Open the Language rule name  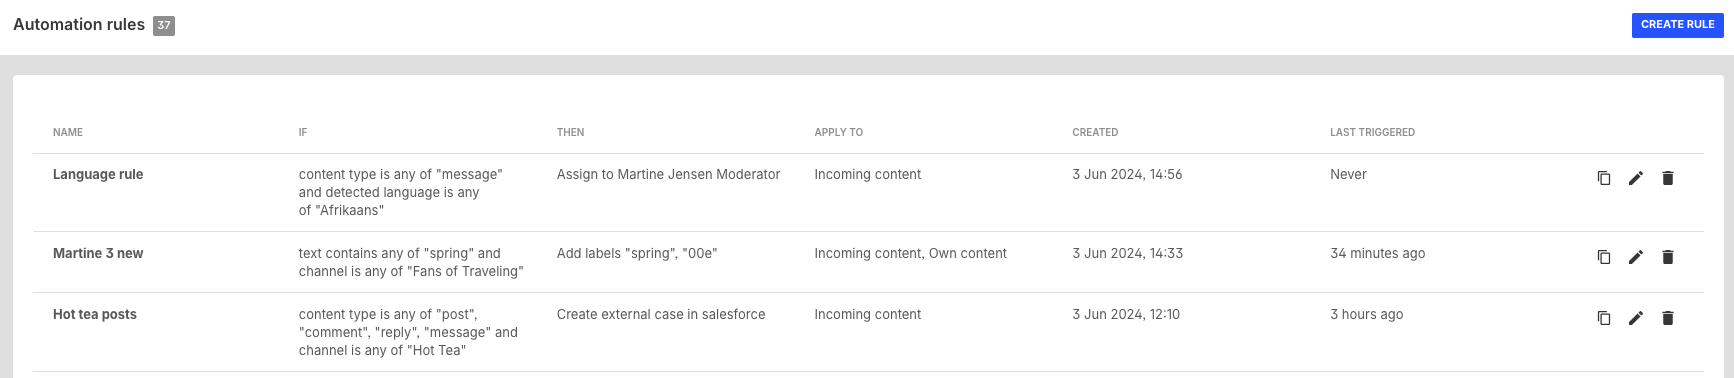pyautogui.click(x=98, y=174)
